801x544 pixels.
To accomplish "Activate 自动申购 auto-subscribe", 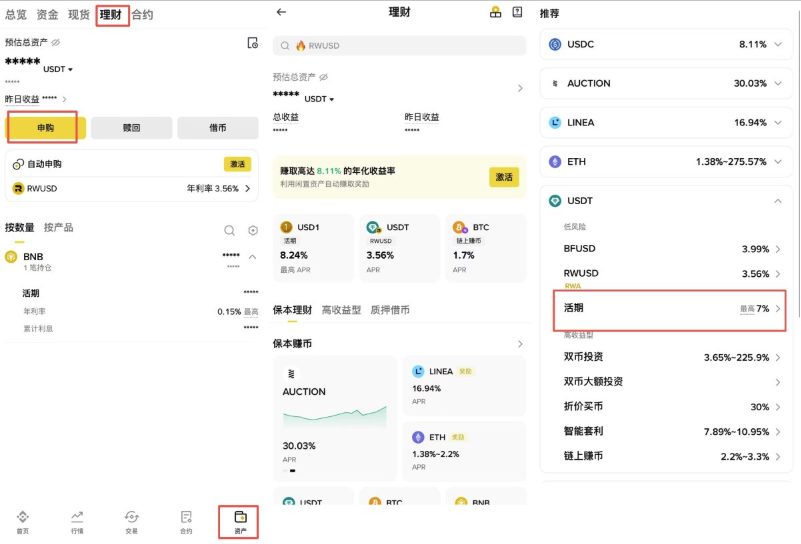I will [x=237, y=164].
